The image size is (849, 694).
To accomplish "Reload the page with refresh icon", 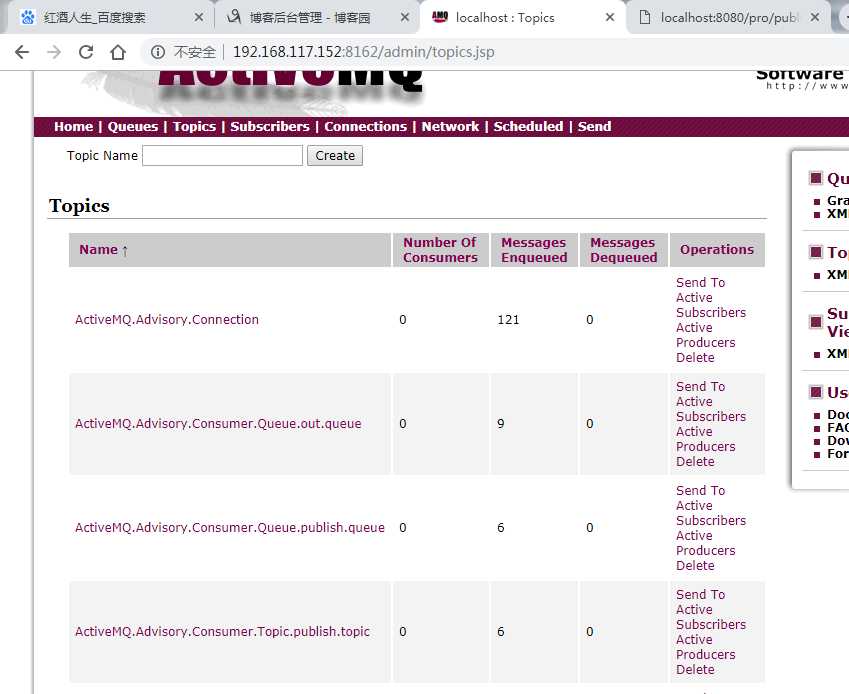I will pyautogui.click(x=86, y=52).
